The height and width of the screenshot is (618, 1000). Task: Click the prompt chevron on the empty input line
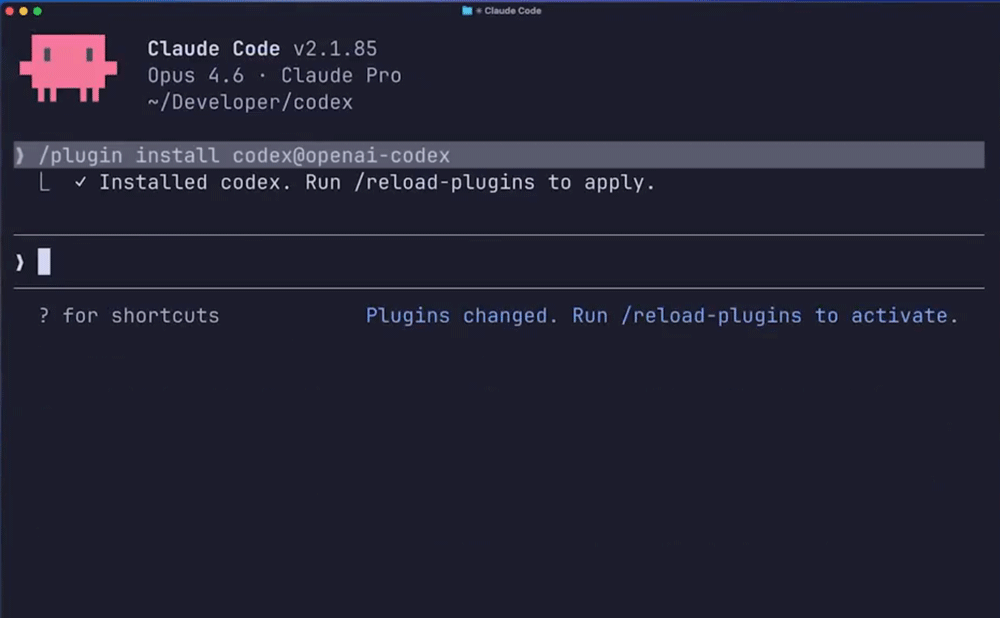(x=20, y=262)
